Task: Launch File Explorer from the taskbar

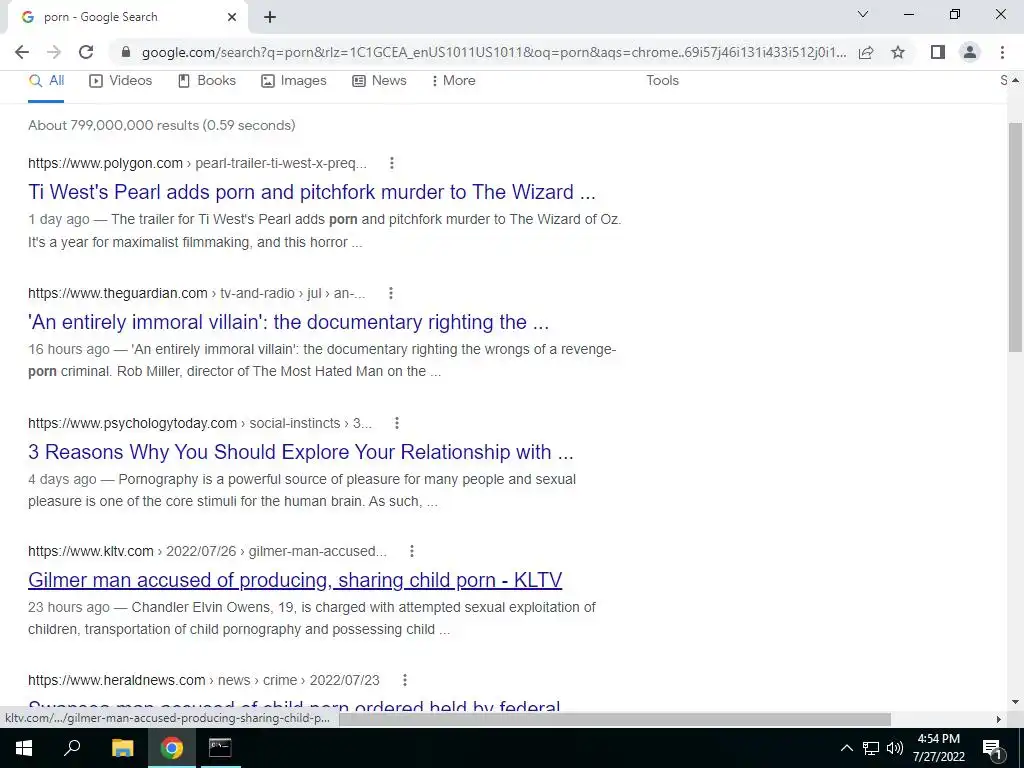Action: pyautogui.click(x=122, y=748)
